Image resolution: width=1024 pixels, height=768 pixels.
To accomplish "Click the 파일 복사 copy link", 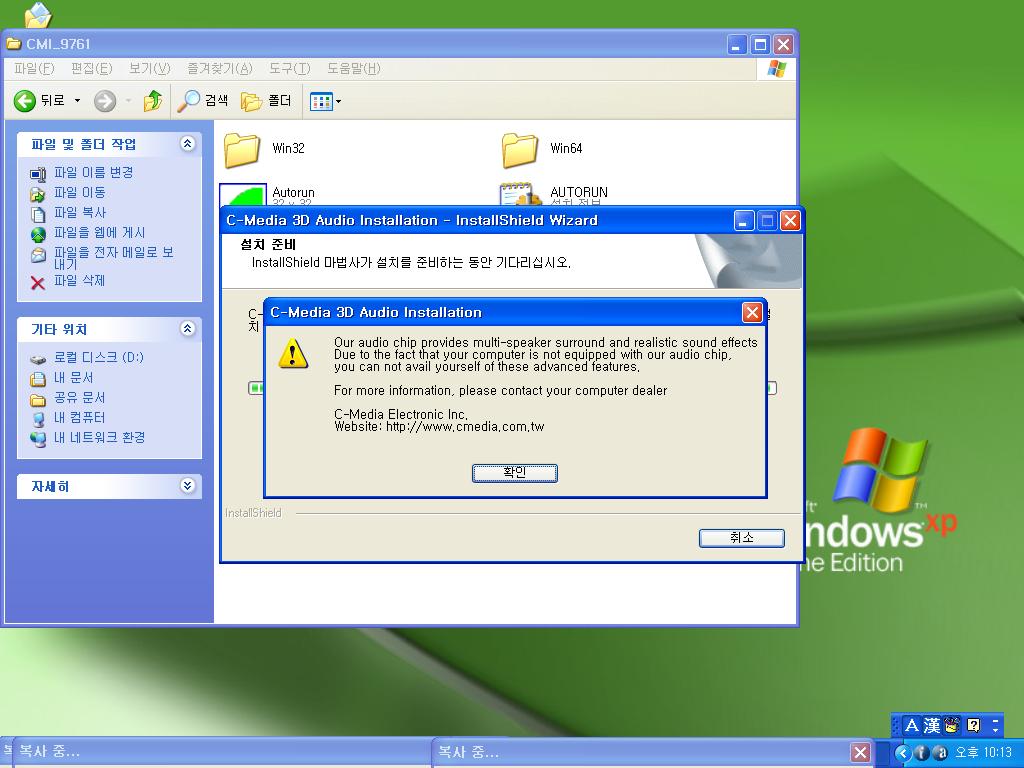I will 79,213.
